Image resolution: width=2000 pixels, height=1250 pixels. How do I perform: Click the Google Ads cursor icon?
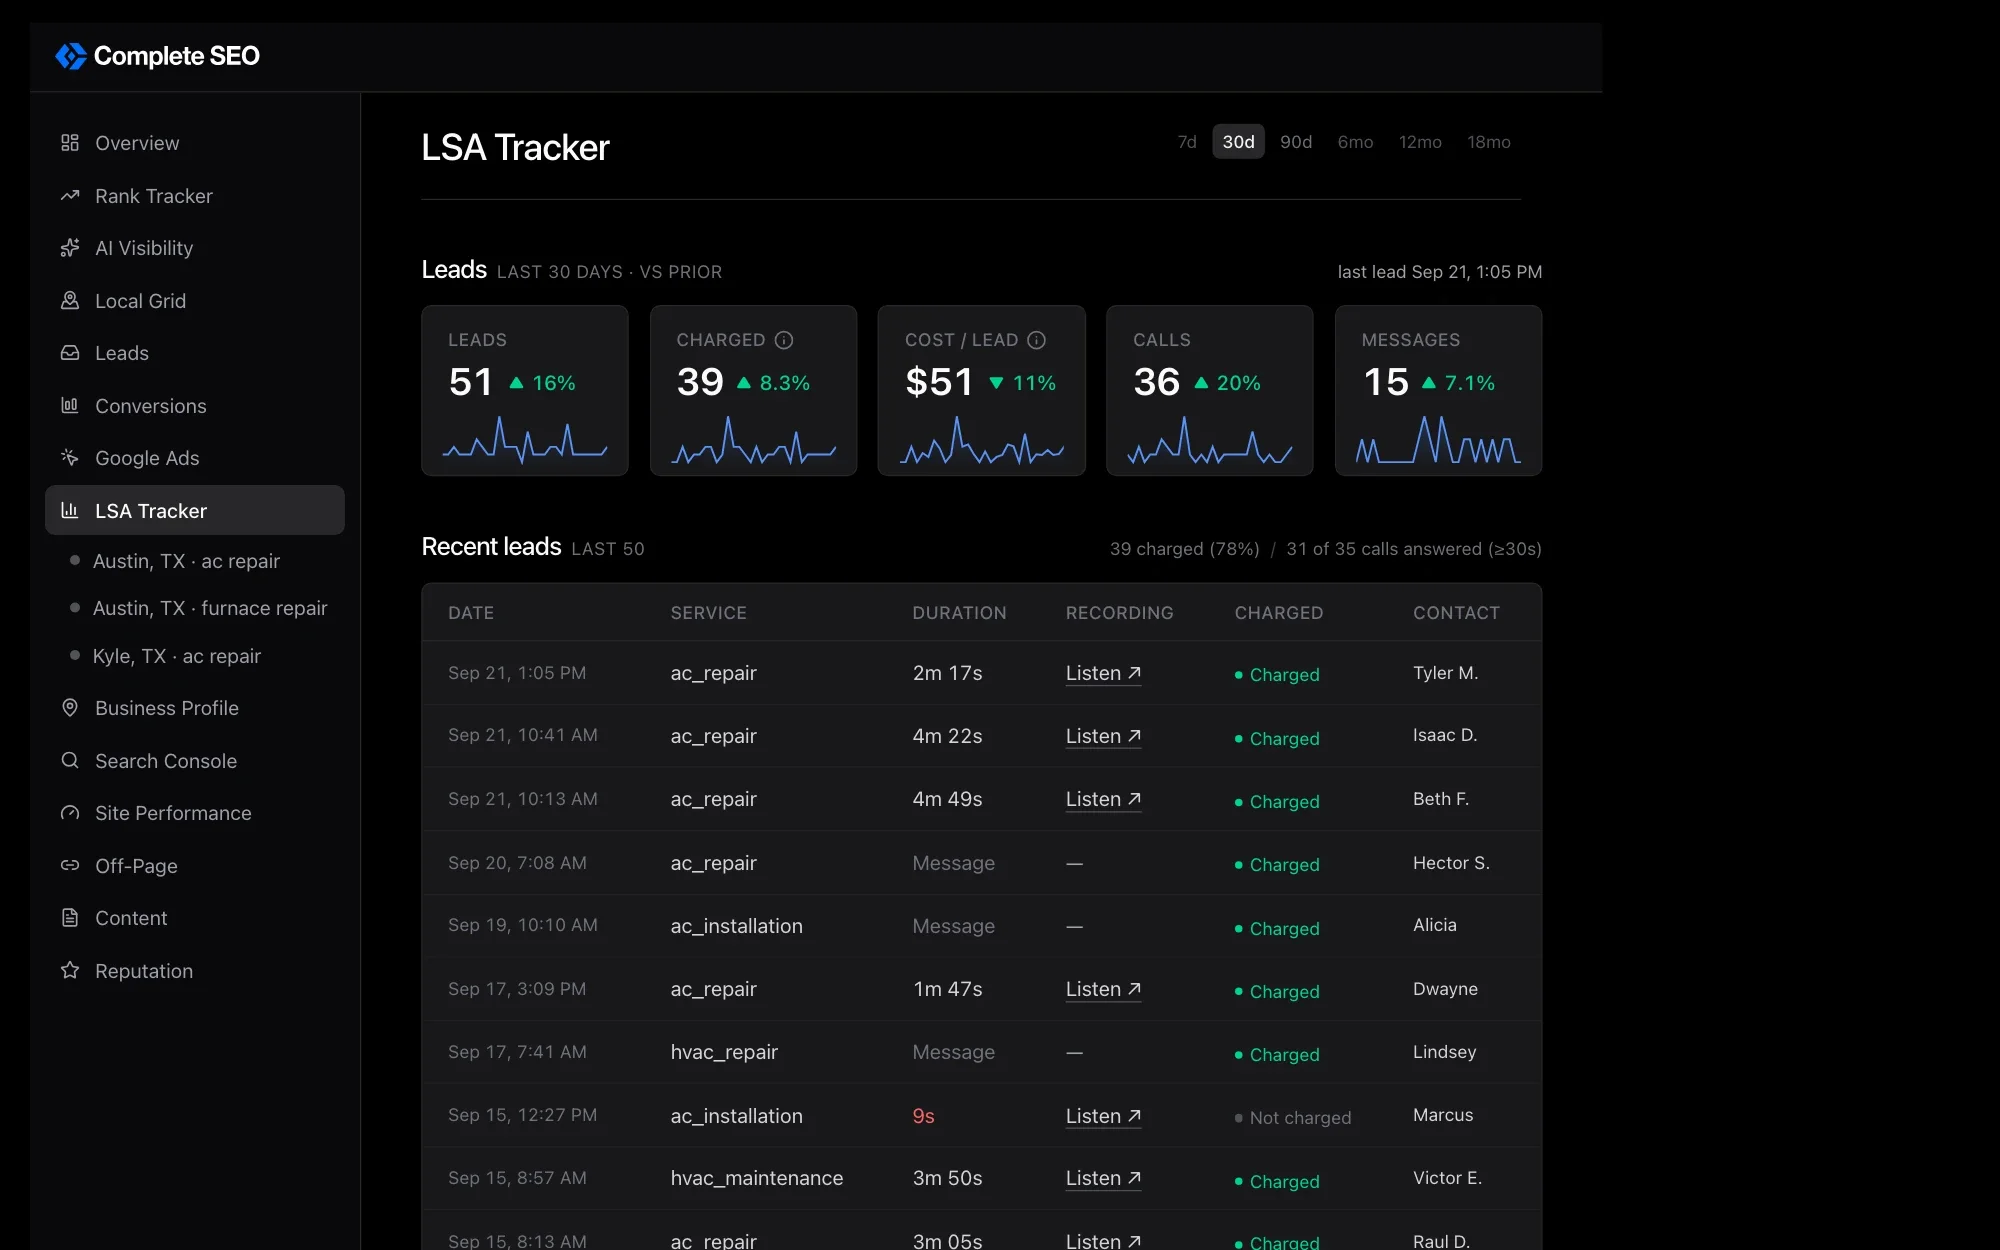click(70, 458)
